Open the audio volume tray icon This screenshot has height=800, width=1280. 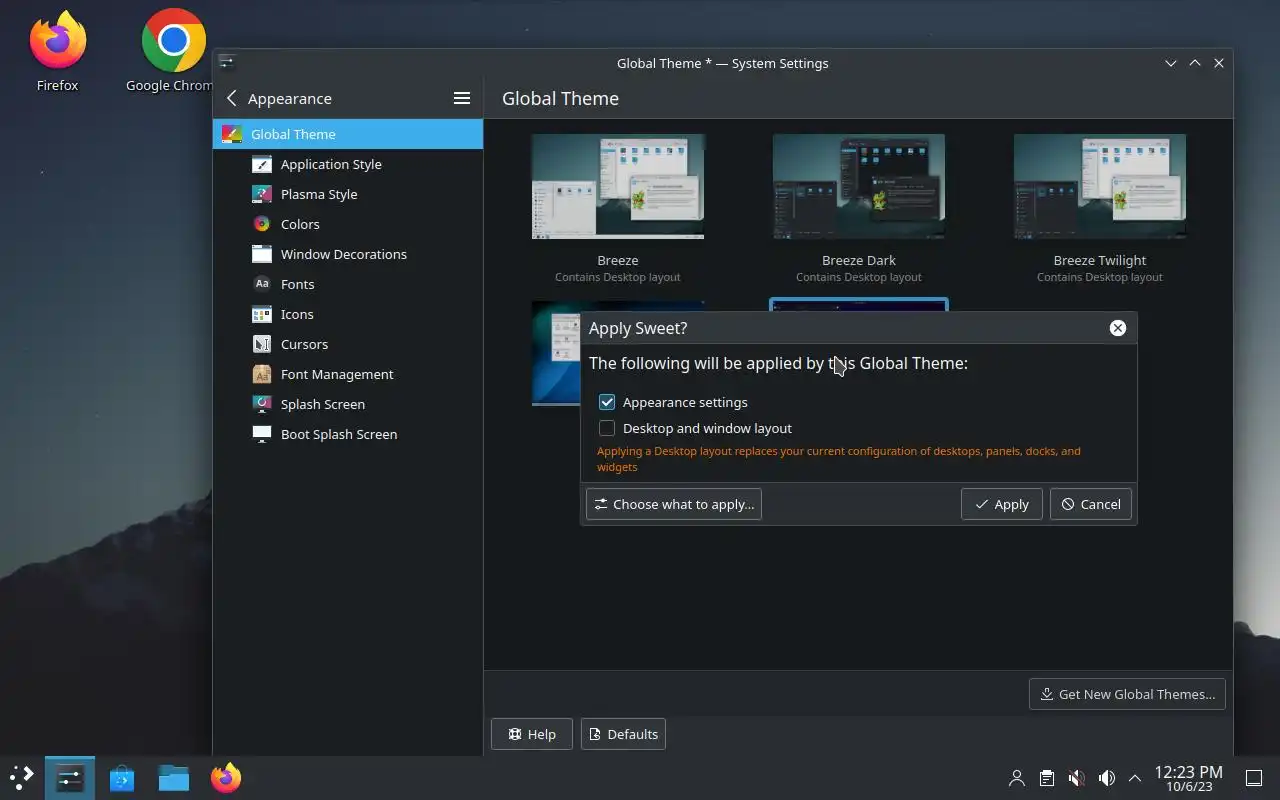tap(1107, 778)
